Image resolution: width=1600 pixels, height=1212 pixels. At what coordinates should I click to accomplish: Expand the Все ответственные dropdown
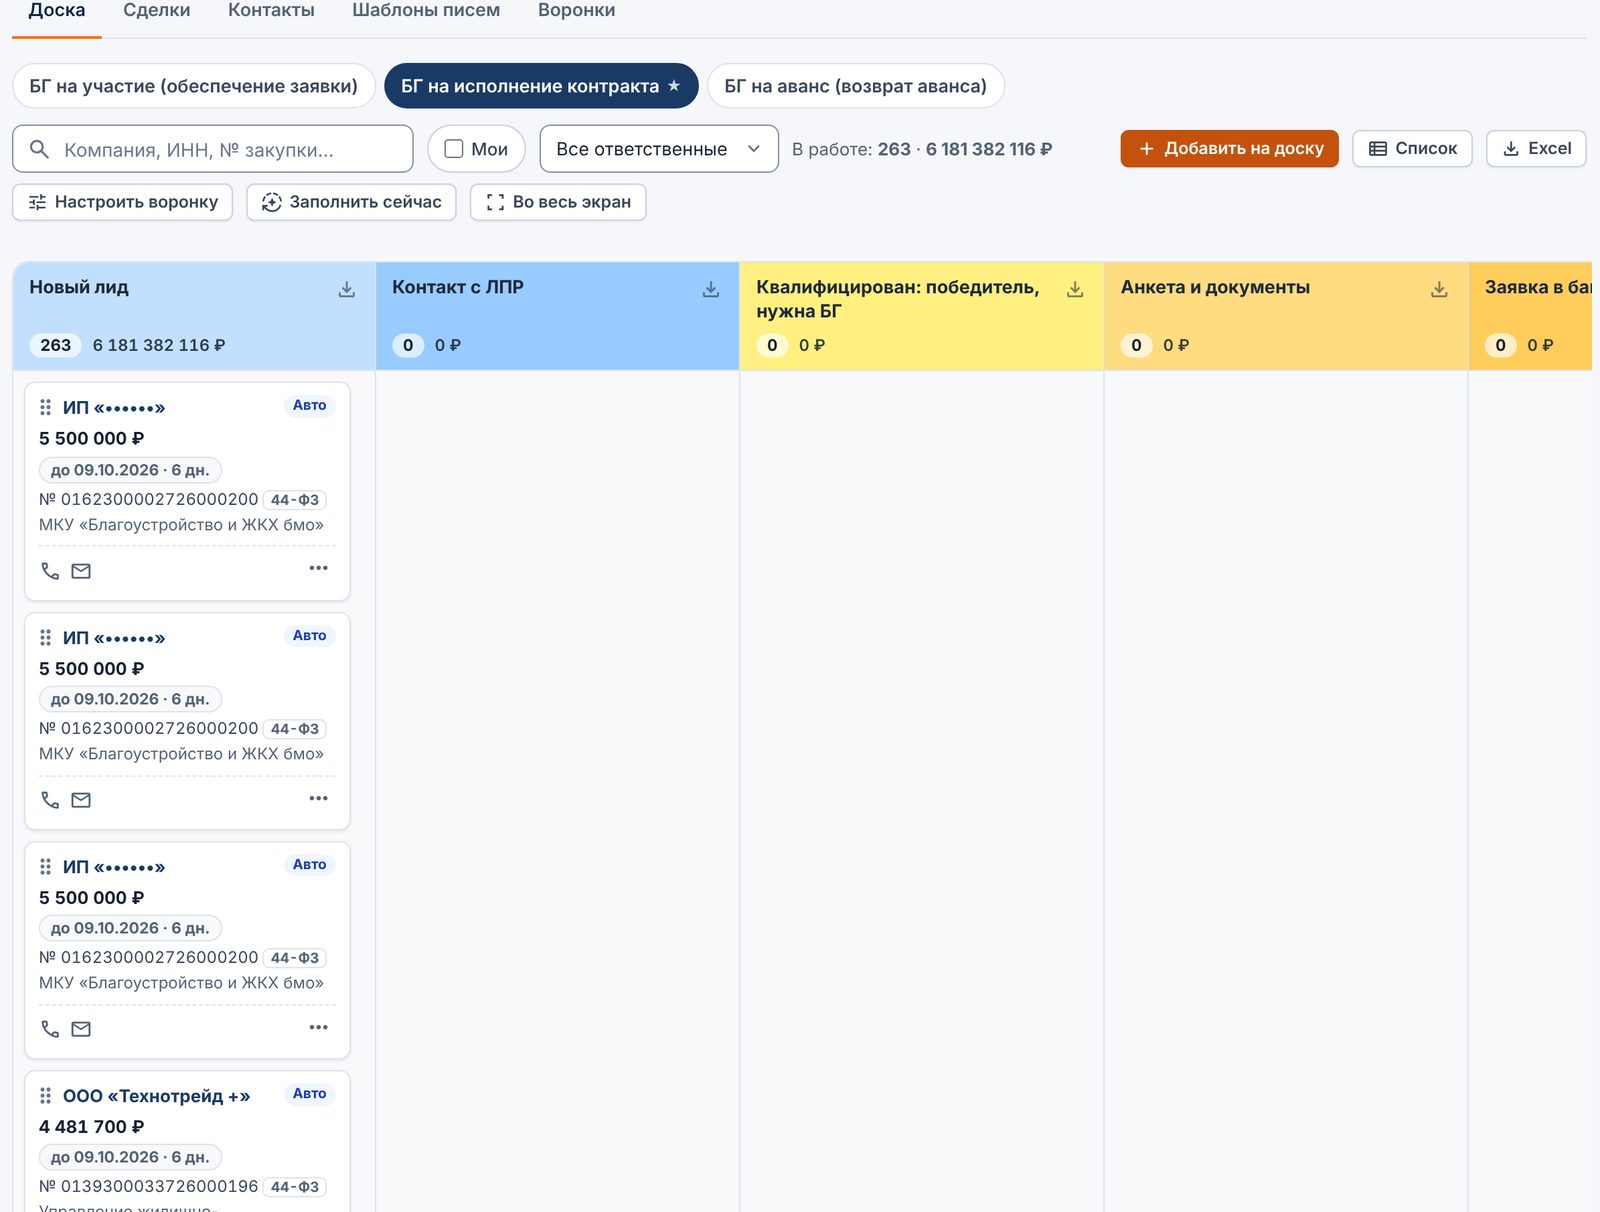tap(659, 149)
